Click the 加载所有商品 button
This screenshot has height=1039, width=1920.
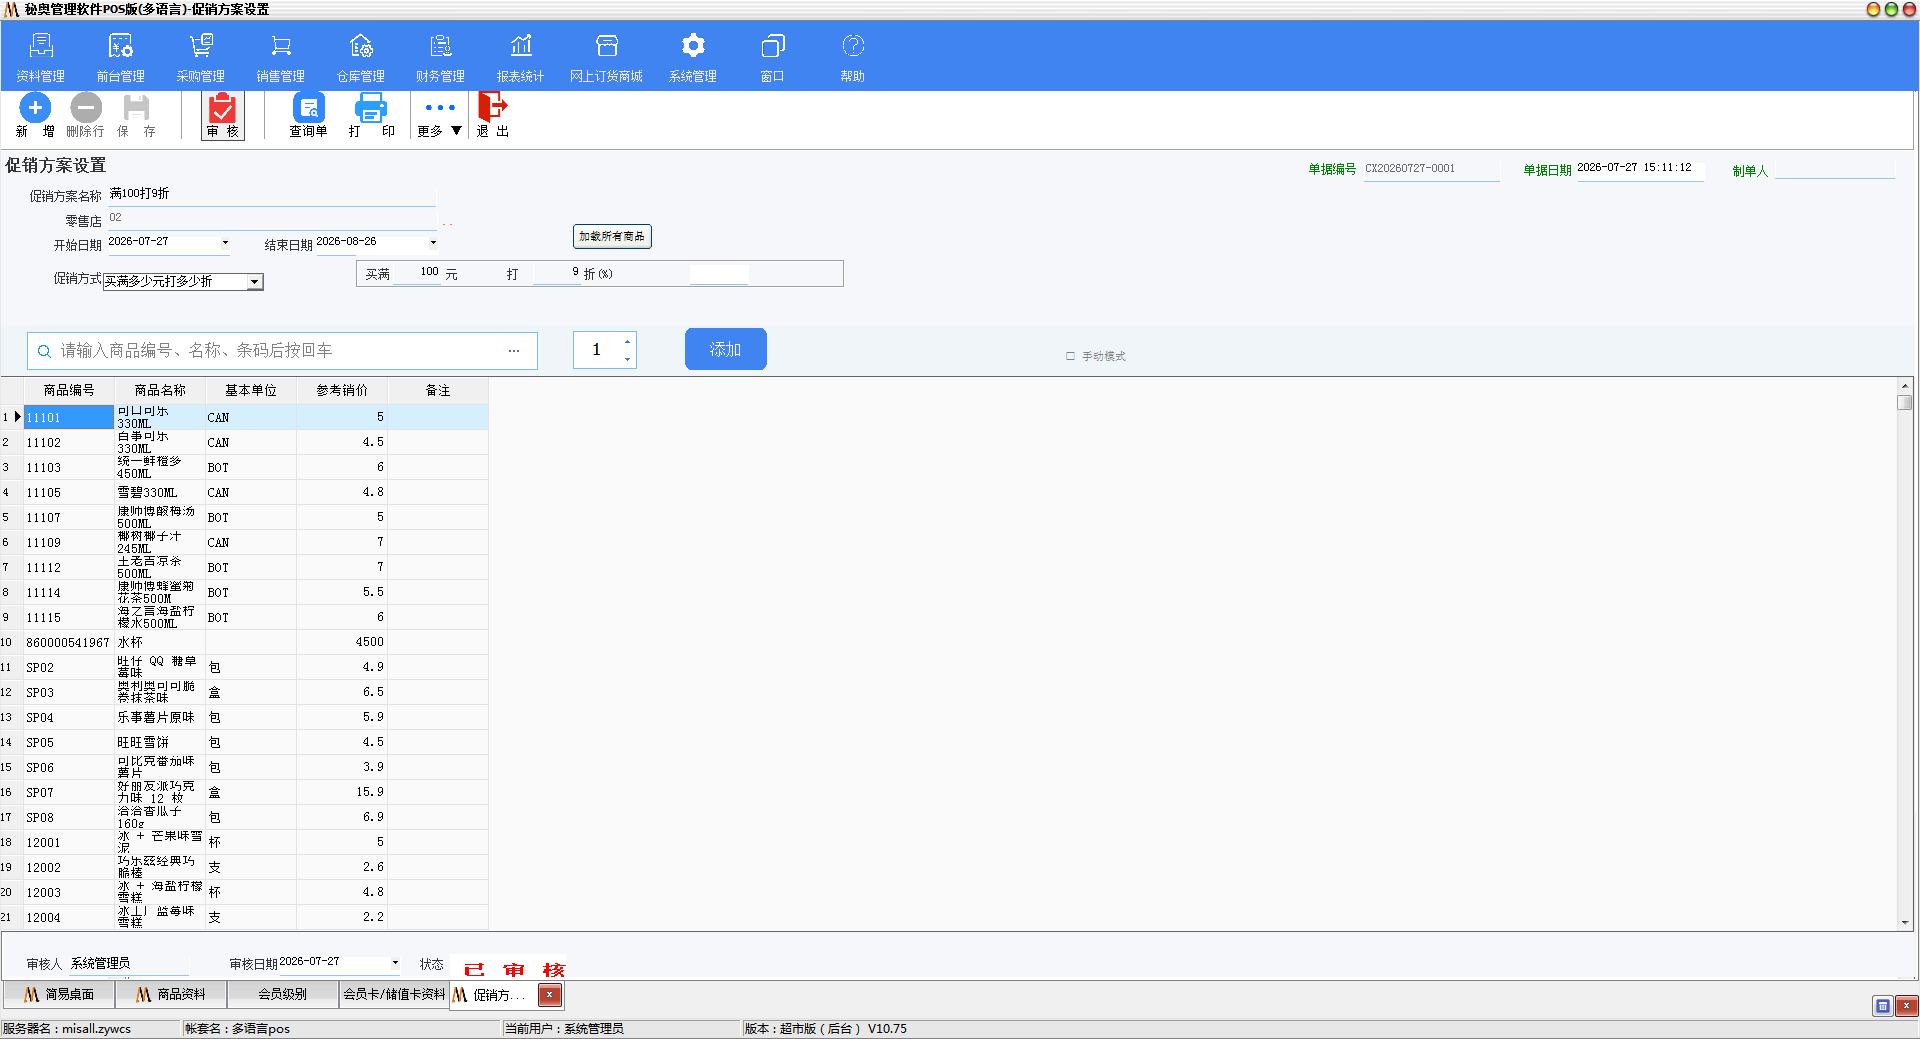[612, 236]
